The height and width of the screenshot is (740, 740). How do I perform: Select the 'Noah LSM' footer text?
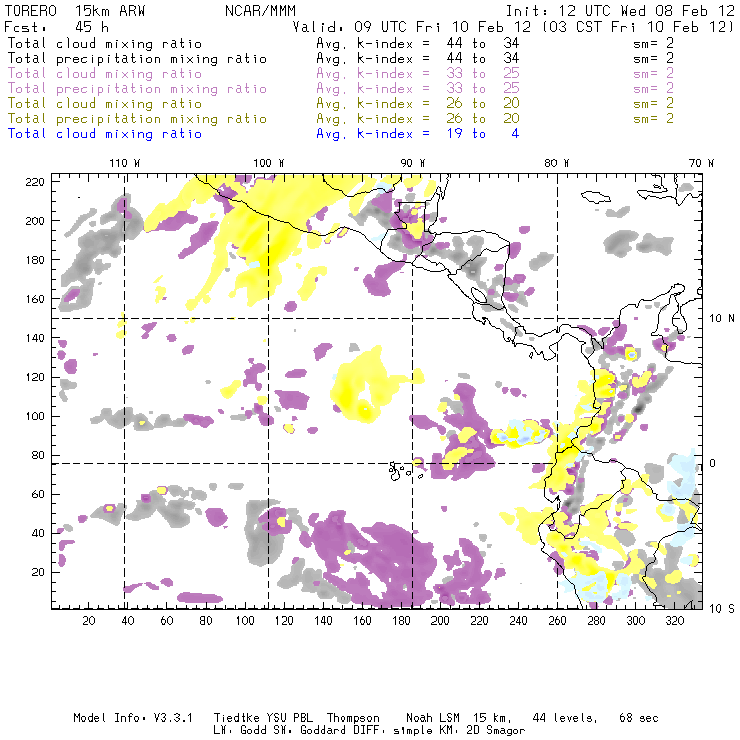pos(433,718)
